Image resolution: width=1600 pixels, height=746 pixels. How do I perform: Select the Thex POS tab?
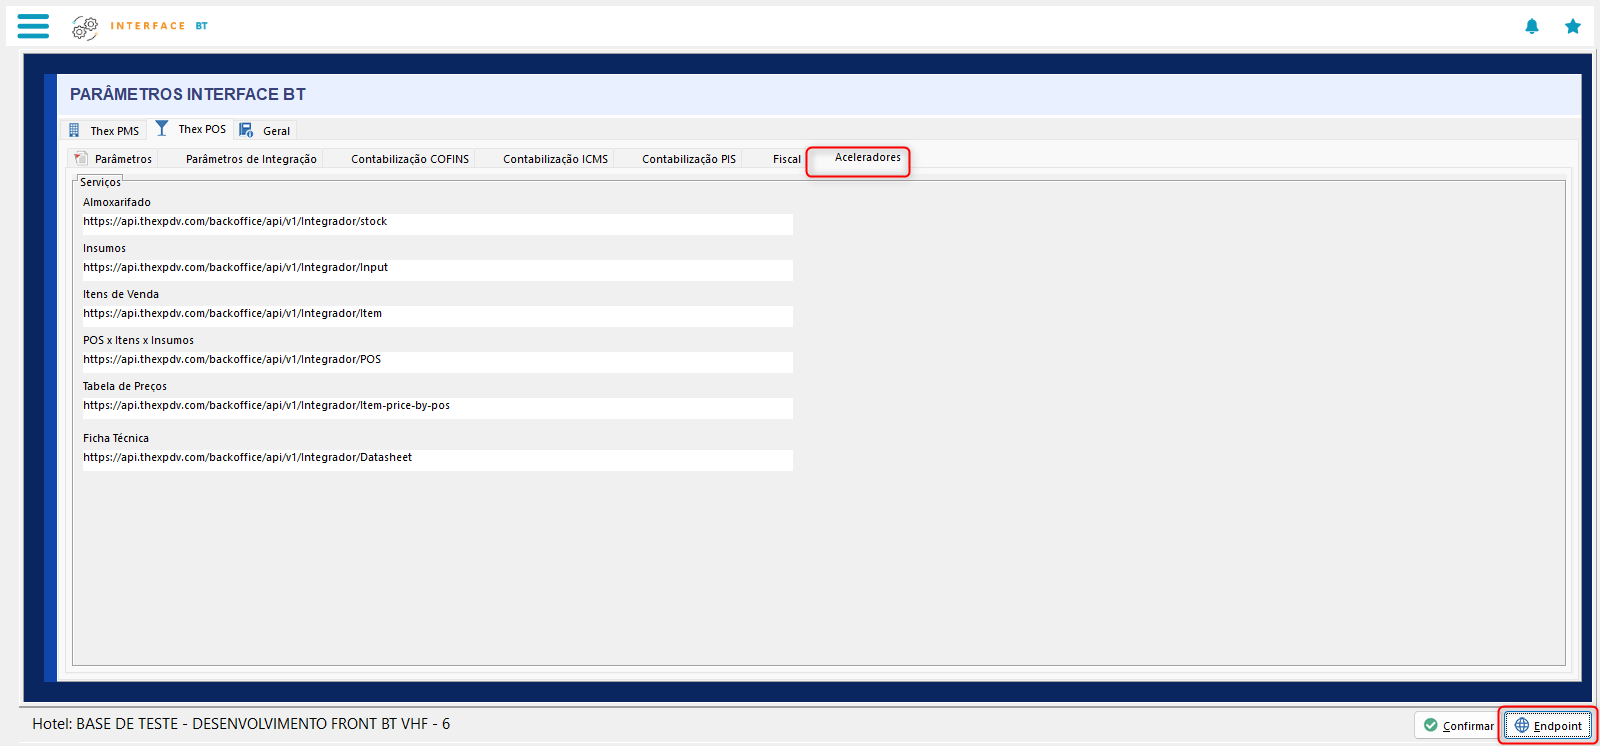(191, 129)
